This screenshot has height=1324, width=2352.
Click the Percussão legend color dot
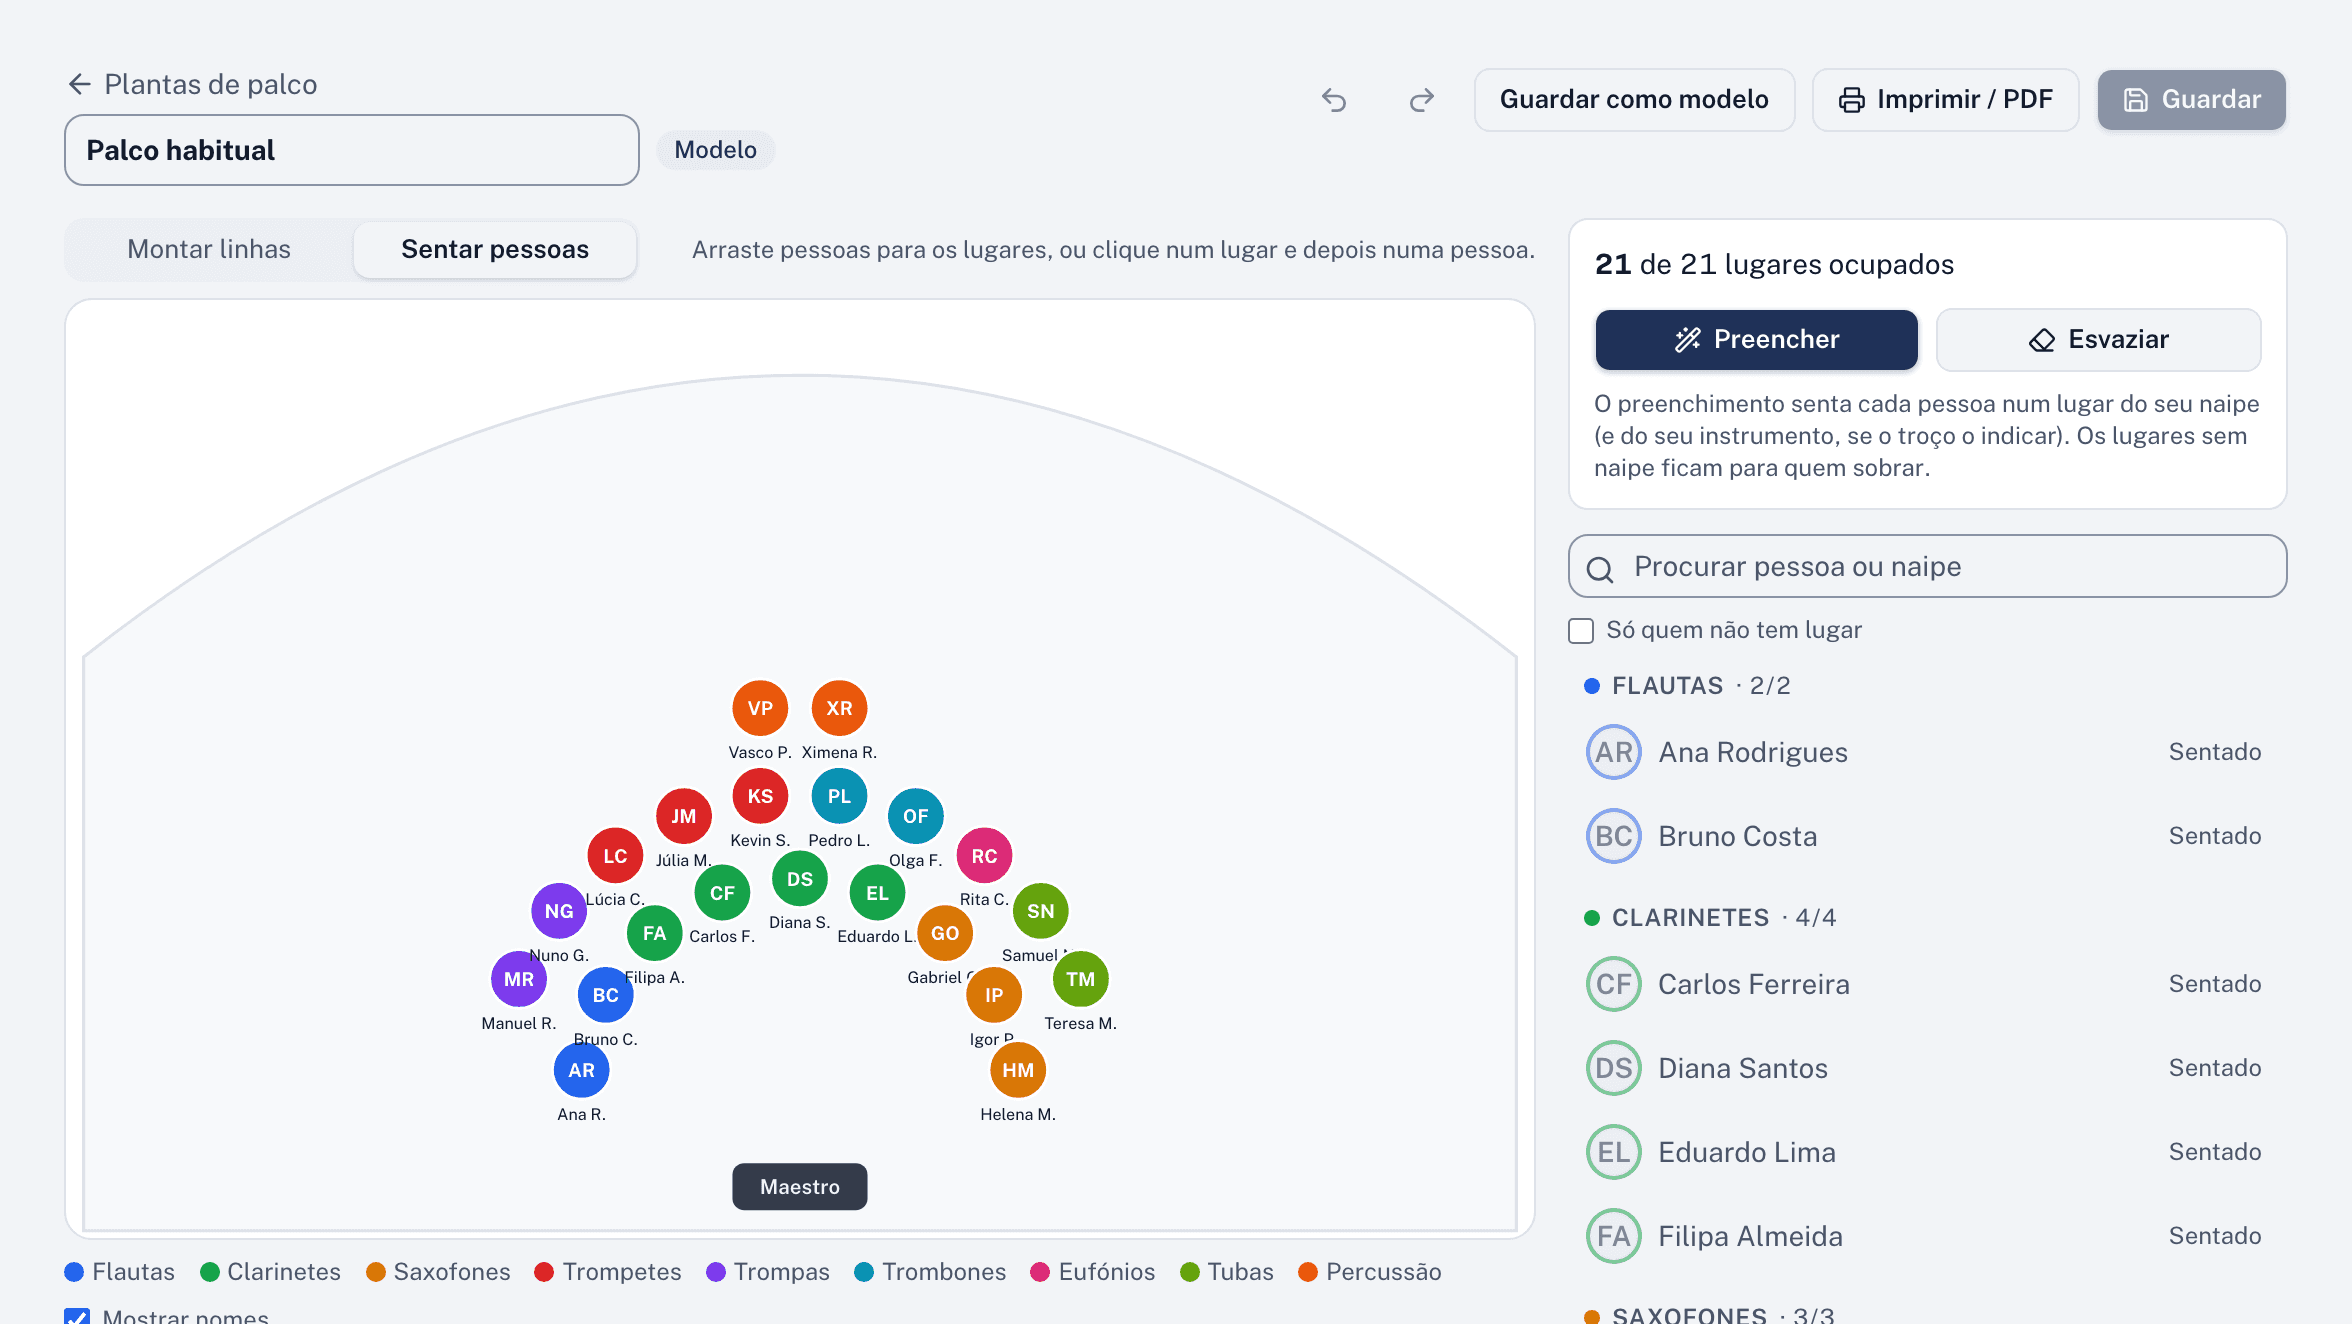1308,1272
